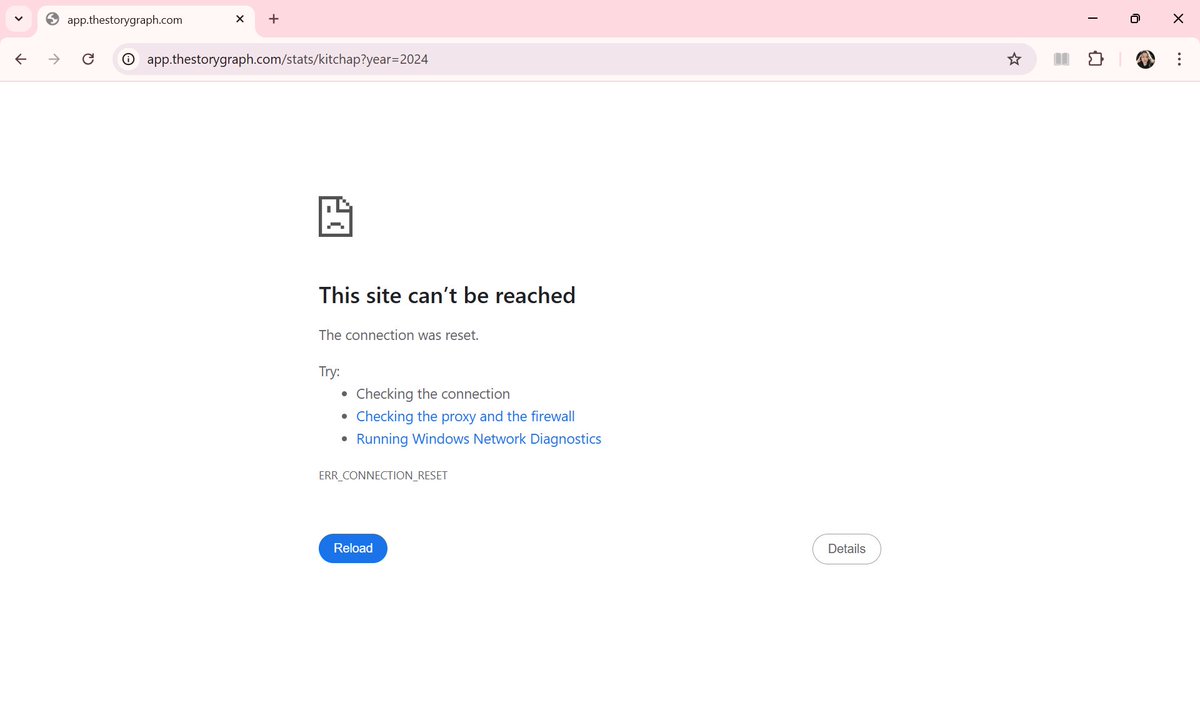Open a new tab with plus button

point(274,19)
